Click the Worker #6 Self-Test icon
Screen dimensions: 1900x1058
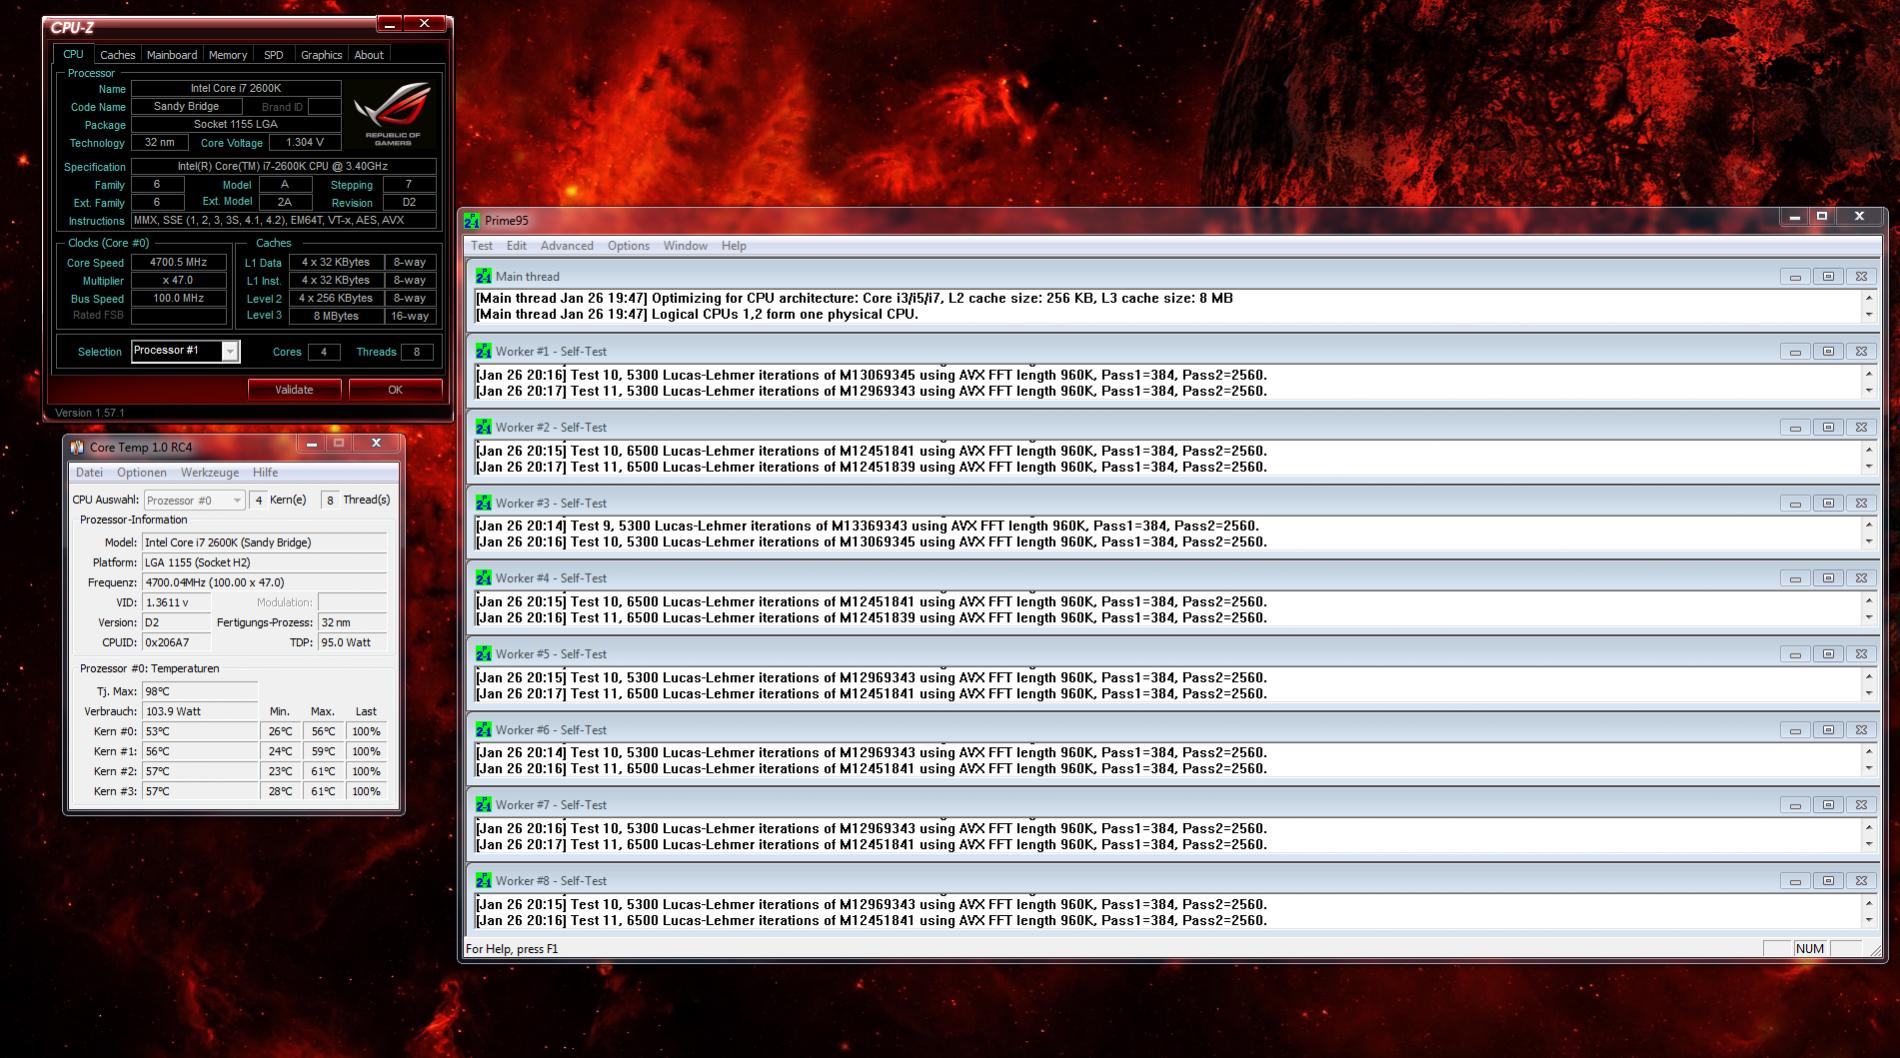pos(484,730)
